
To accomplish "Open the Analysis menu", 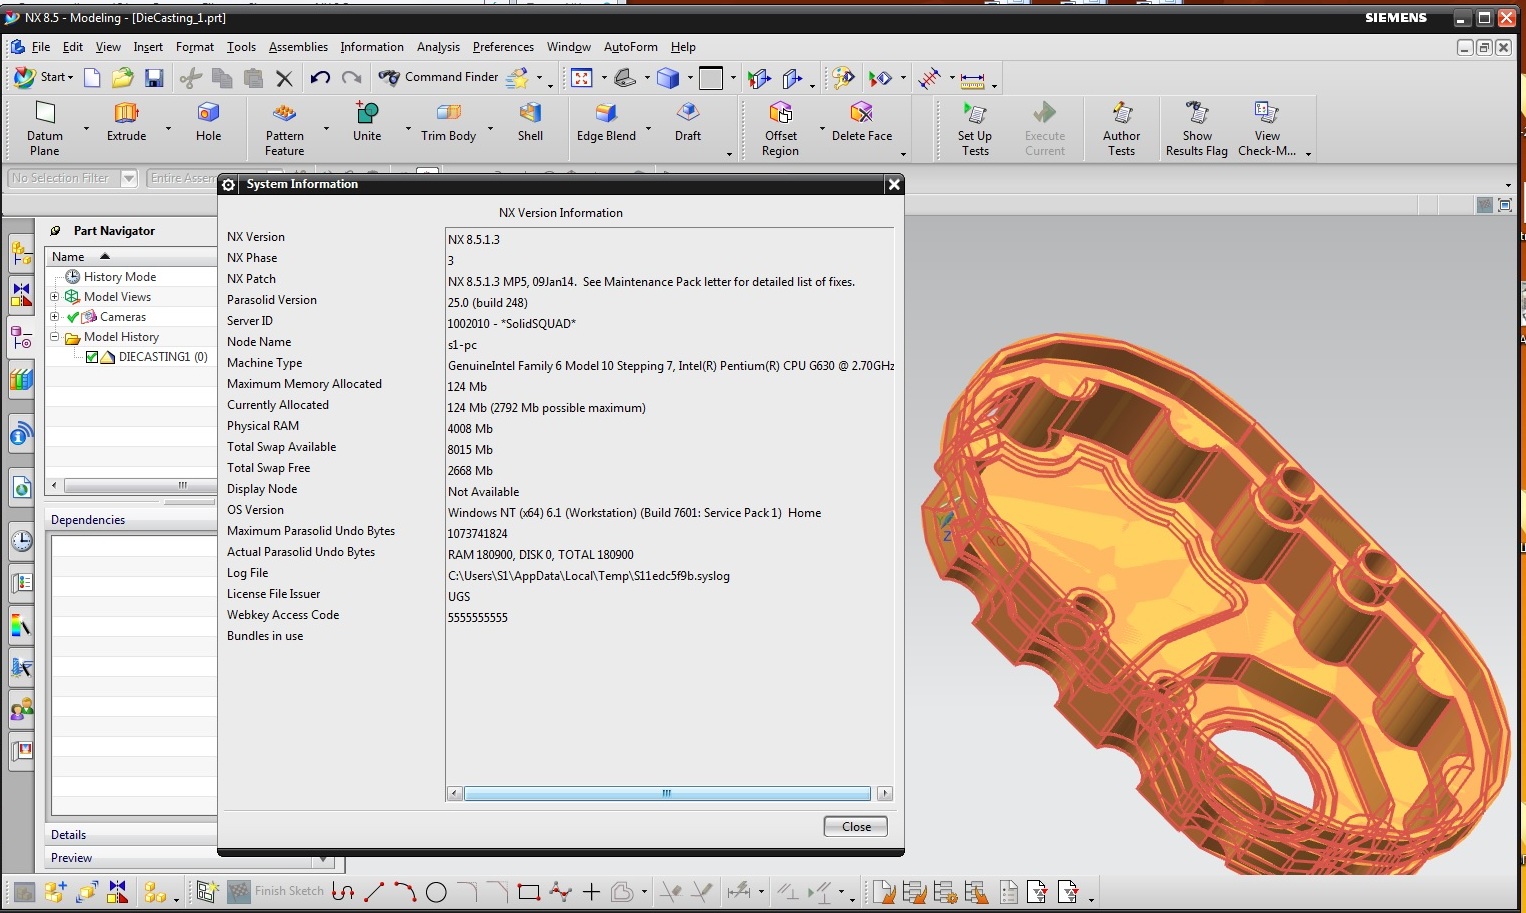I will click(438, 47).
